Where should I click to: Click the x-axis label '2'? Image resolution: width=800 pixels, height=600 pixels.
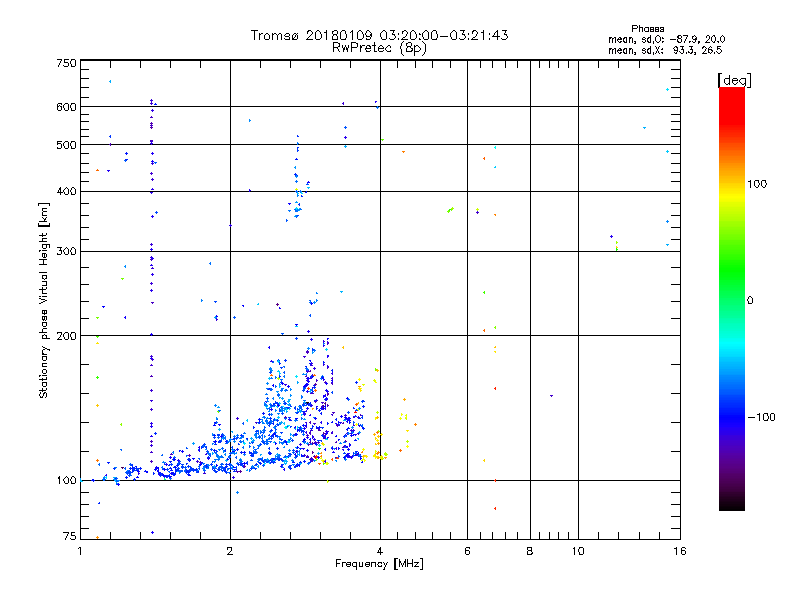(x=230, y=551)
